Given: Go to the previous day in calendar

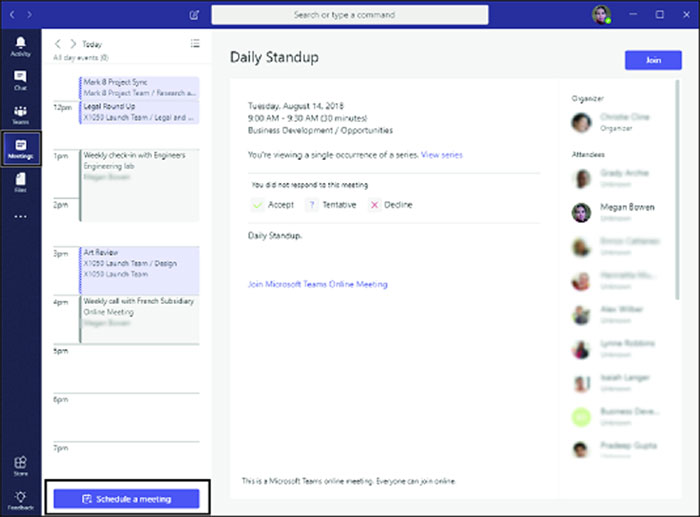Looking at the screenshot, I should pos(58,44).
